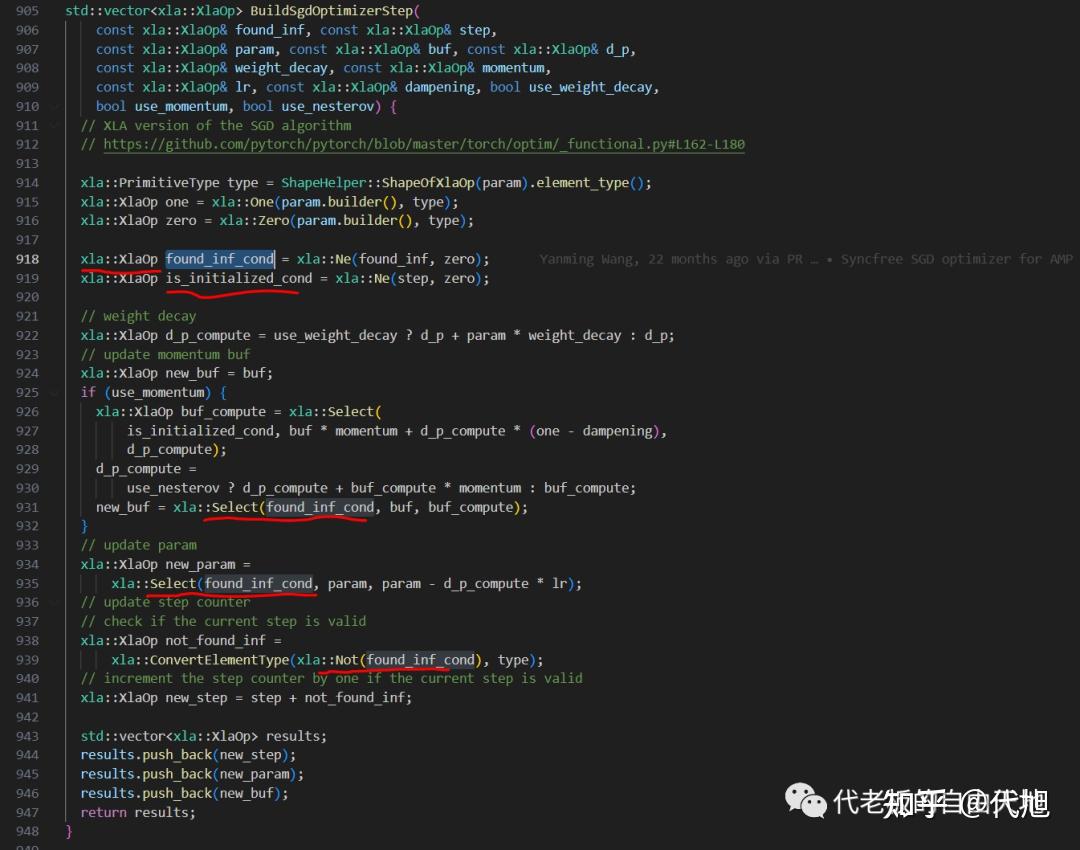Click the use_weight_decay parameter on line 909
This screenshot has width=1080, height=850.
point(591,86)
